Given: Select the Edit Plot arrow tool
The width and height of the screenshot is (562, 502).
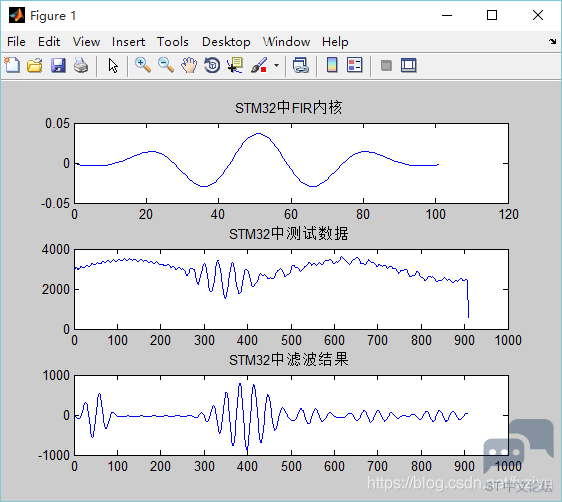Looking at the screenshot, I should pos(113,66).
